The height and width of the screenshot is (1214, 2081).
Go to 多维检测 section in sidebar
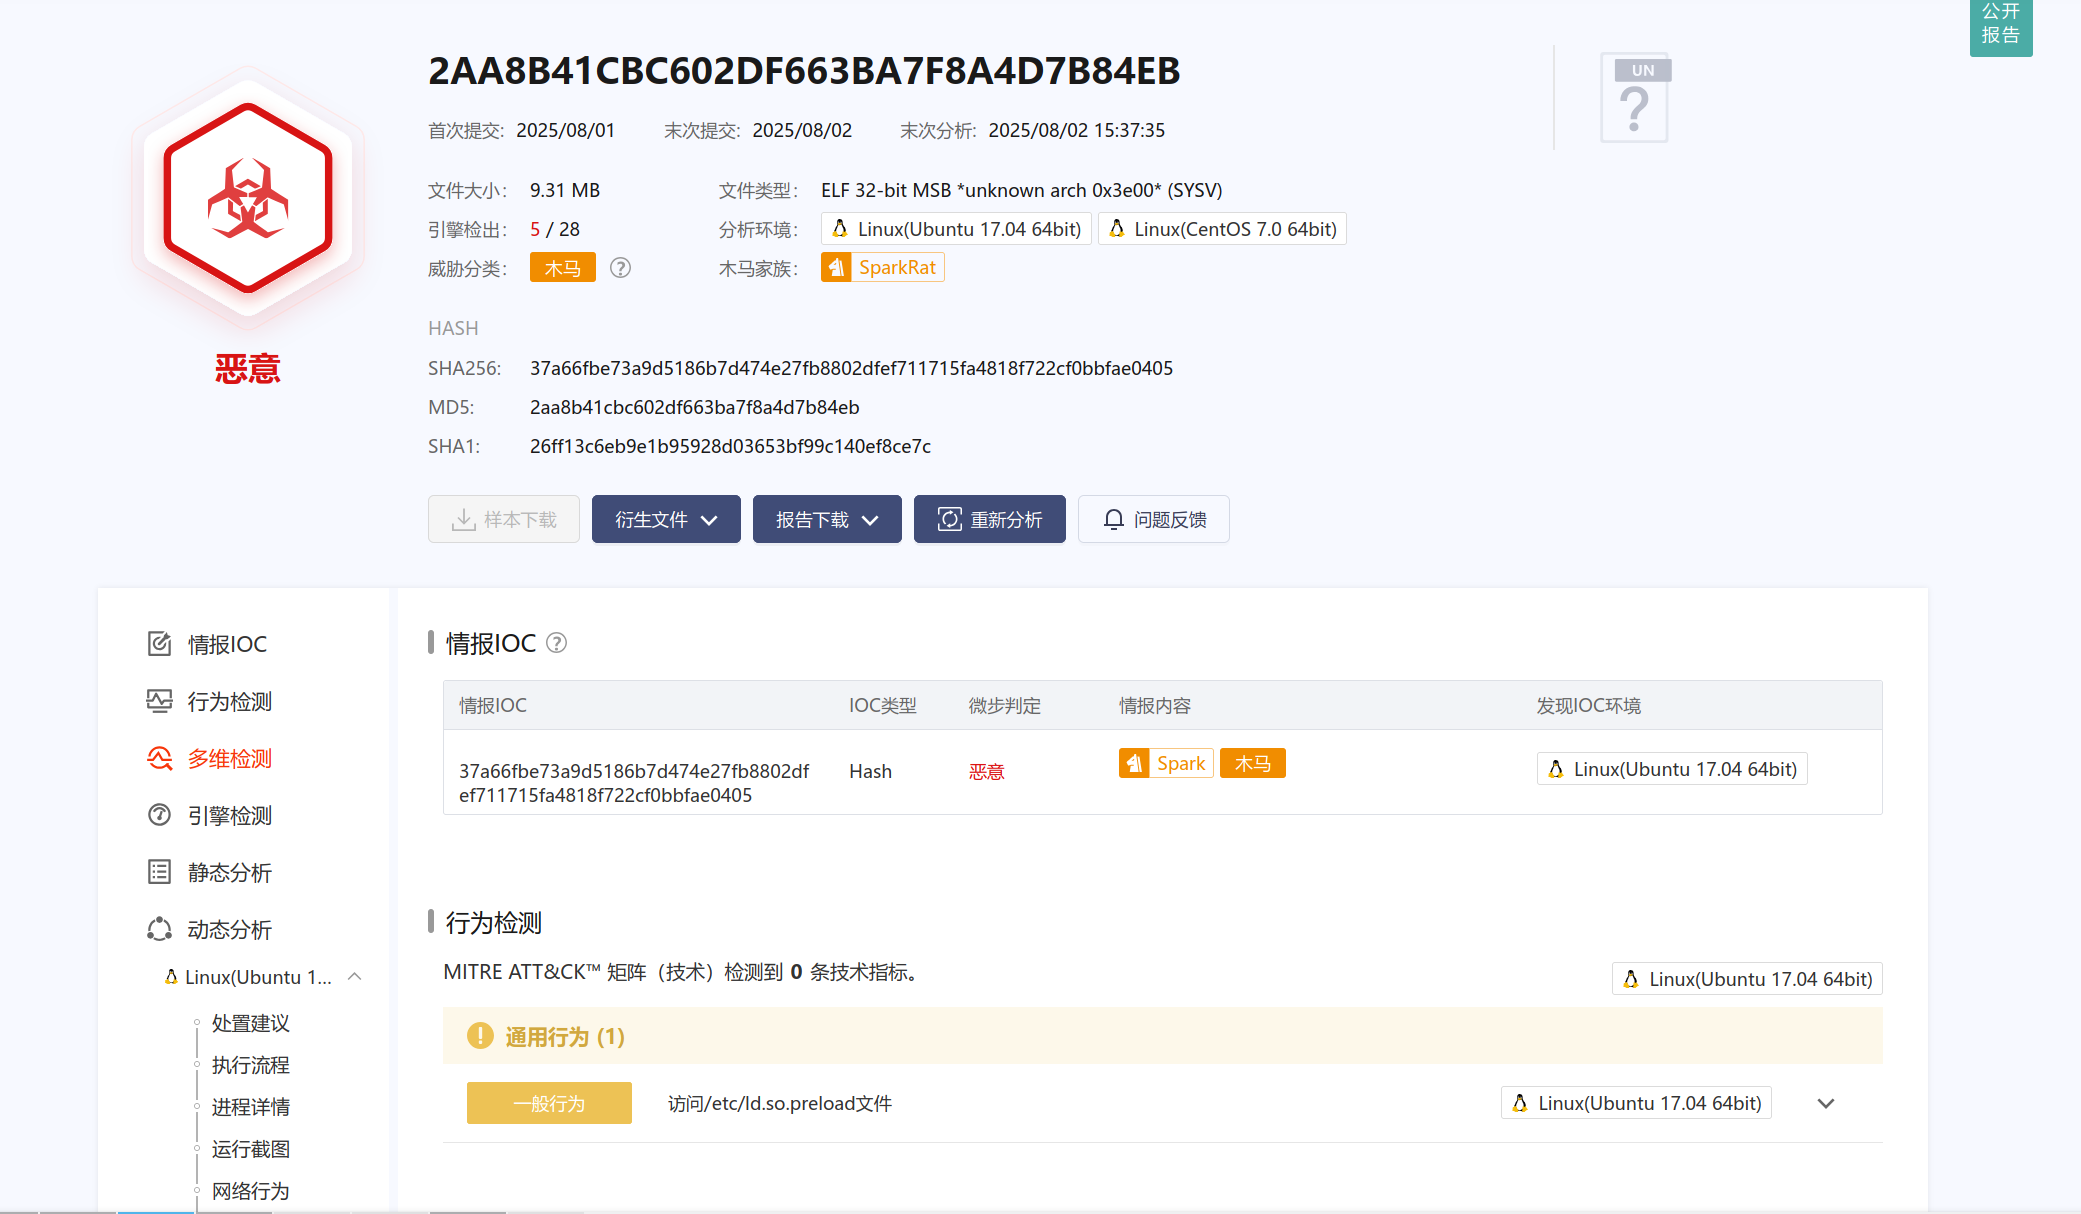tap(229, 758)
